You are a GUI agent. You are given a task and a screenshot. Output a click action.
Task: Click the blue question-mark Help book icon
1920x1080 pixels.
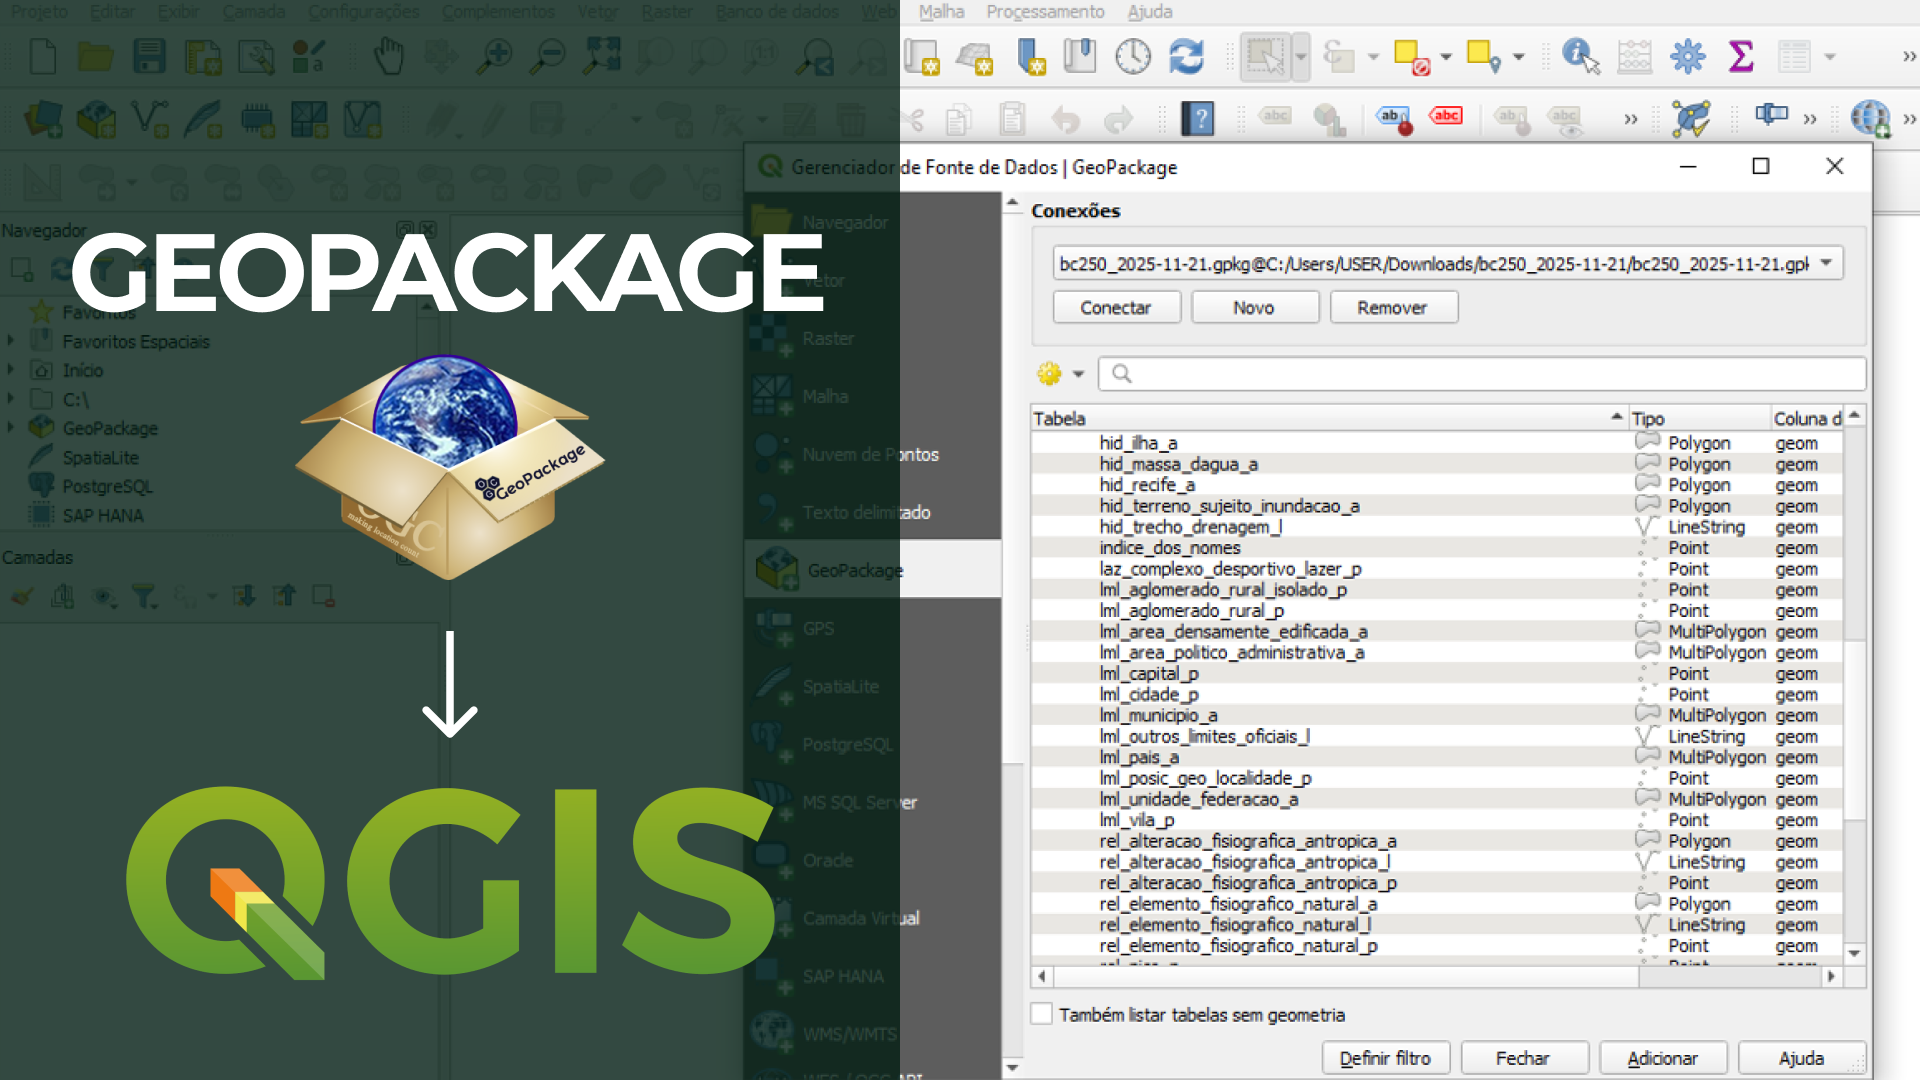[x=1197, y=119]
